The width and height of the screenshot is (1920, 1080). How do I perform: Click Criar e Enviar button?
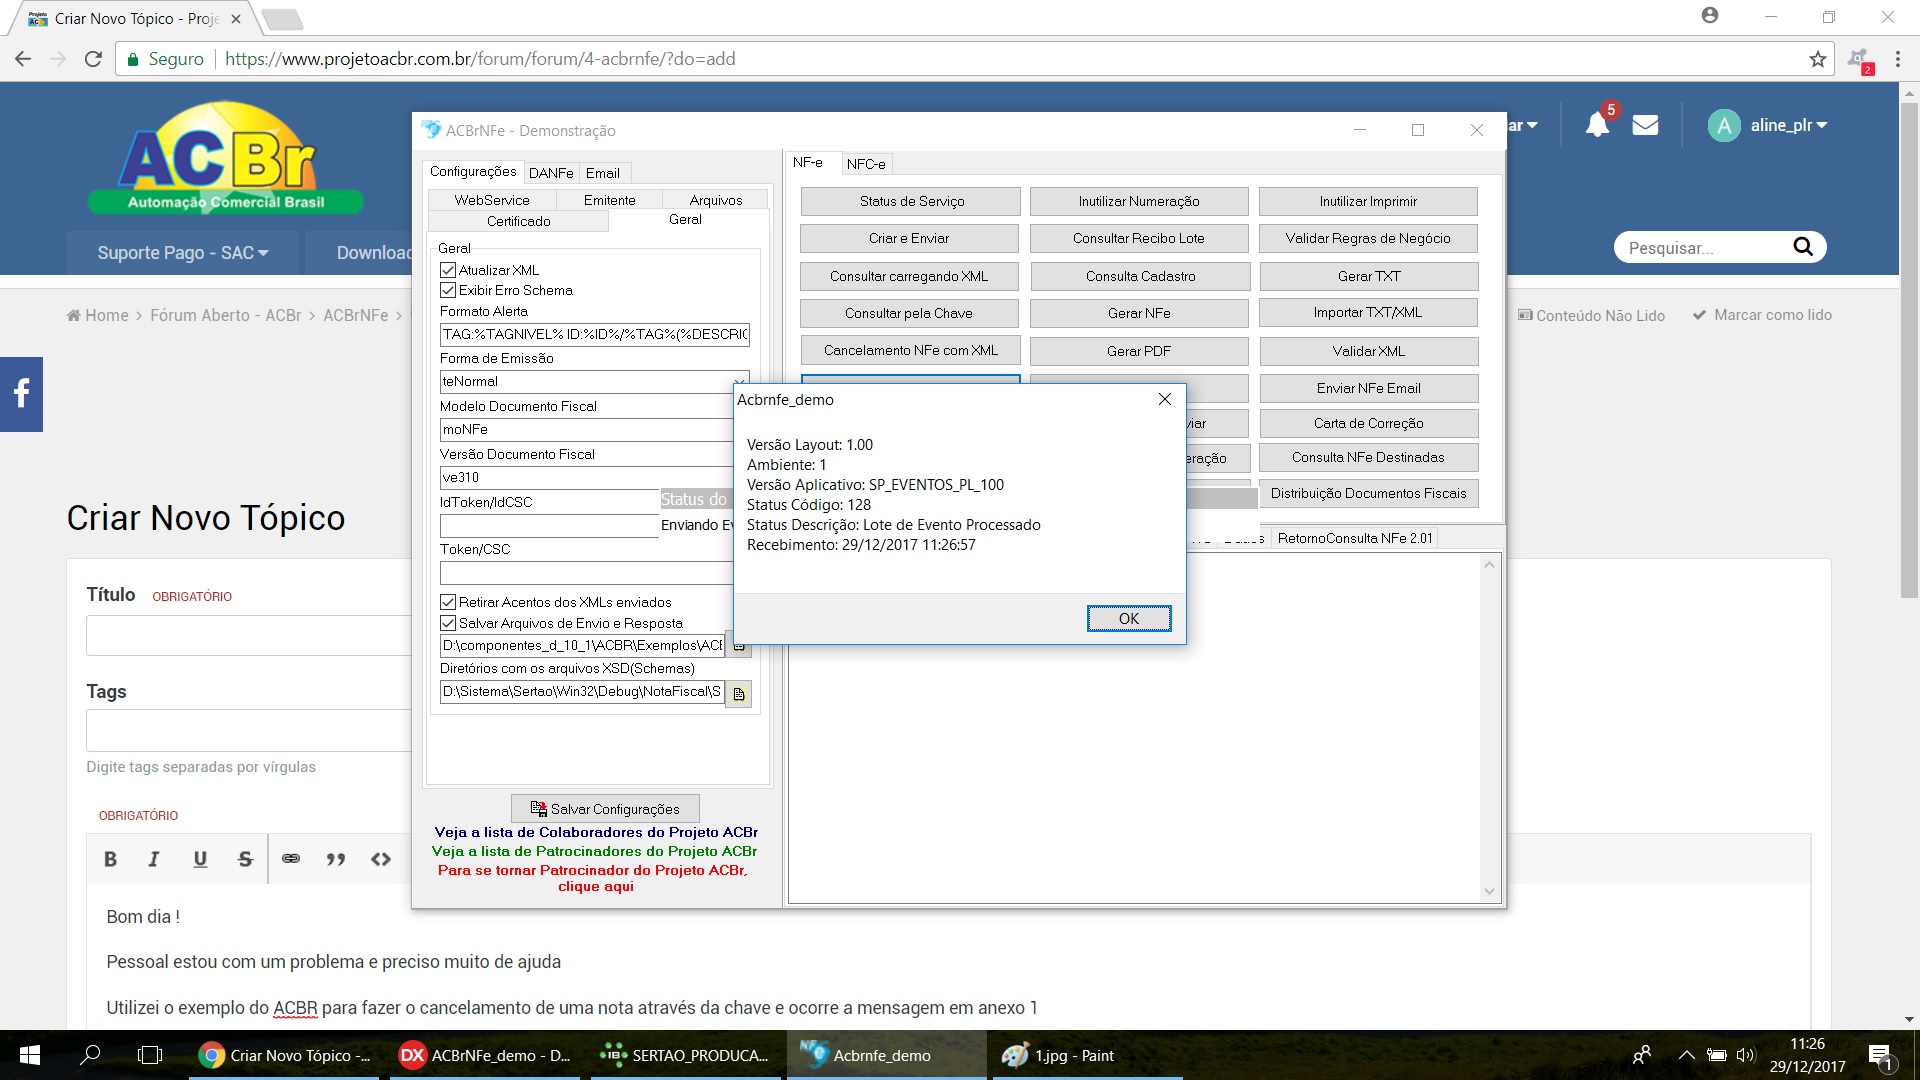[909, 238]
